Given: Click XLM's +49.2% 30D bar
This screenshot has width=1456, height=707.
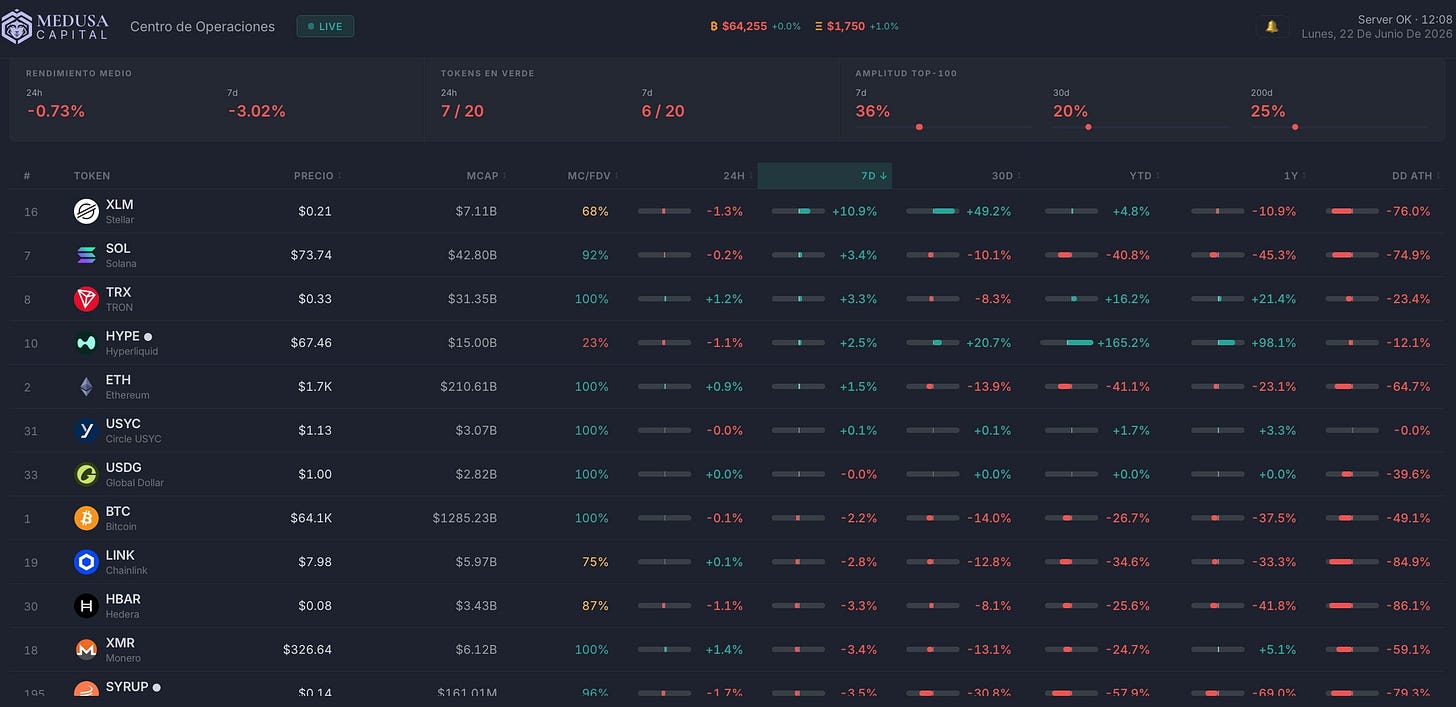Looking at the screenshot, I should pos(932,211).
